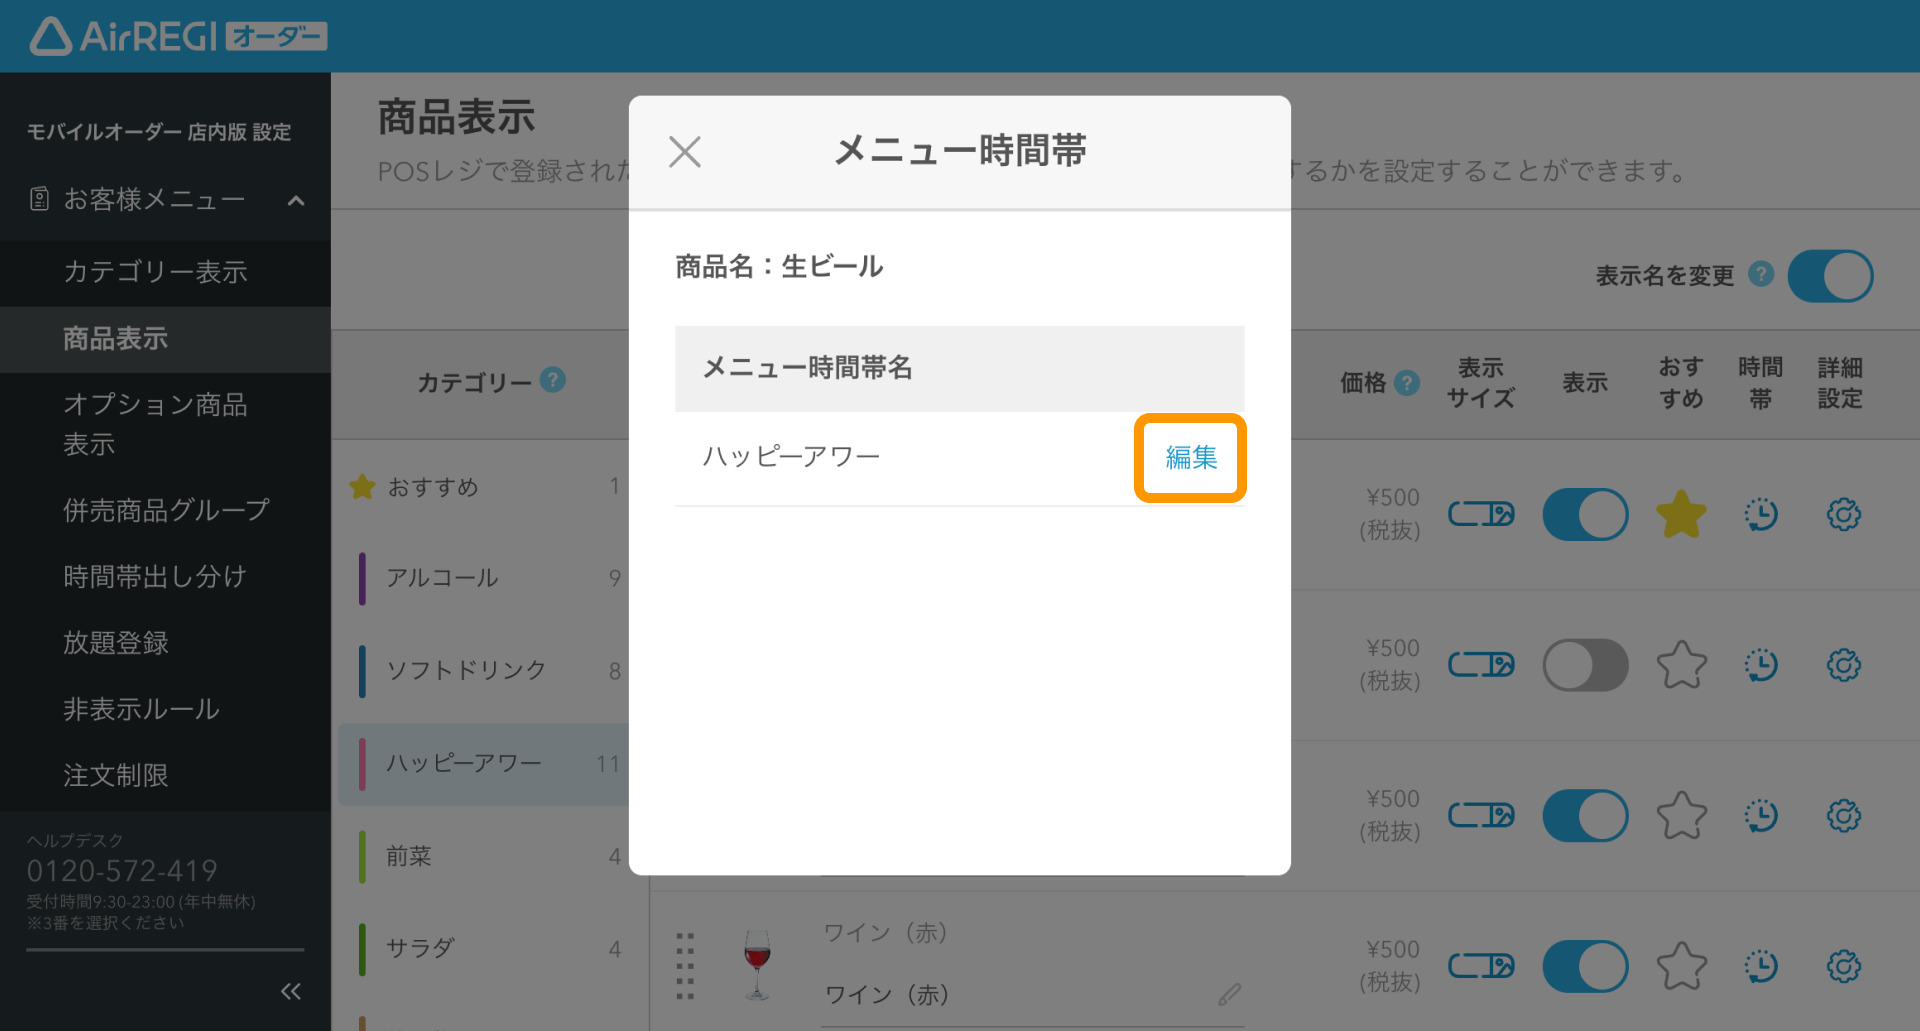Click display size icon in third product row
1920x1031 pixels.
coord(1481,816)
